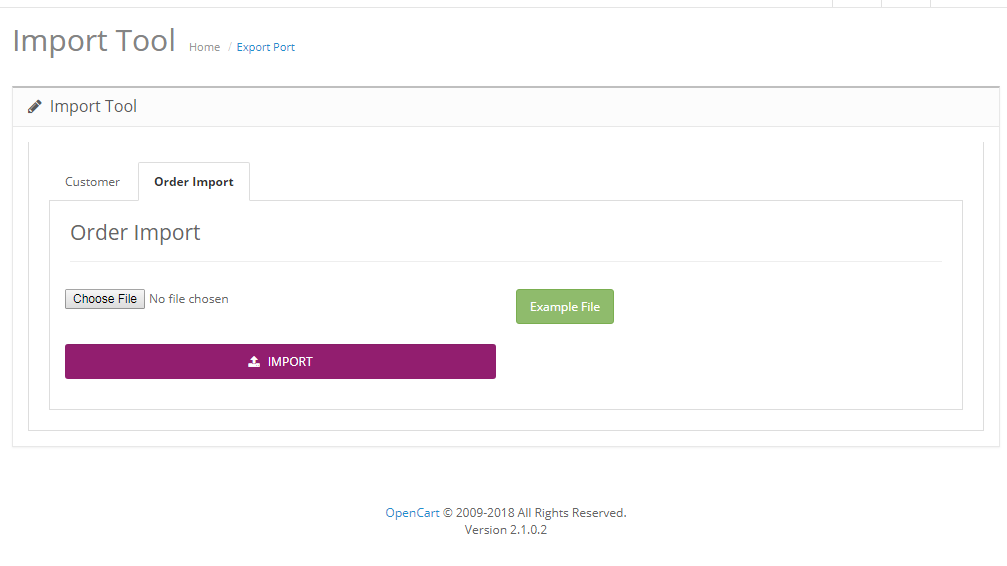Click the Import Tool panel heading text
Image resolution: width=1007 pixels, height=566 pixels.
[x=93, y=107]
